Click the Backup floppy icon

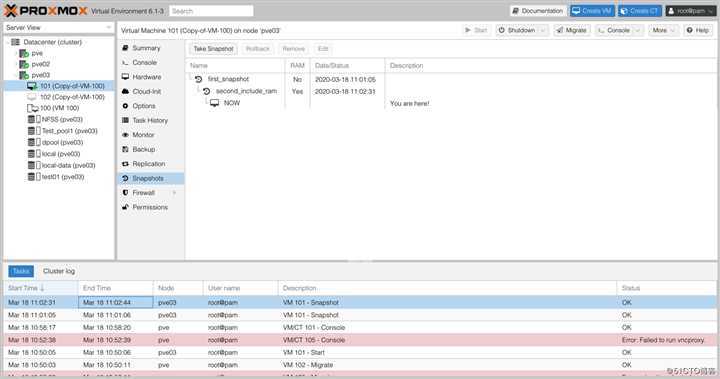[125, 149]
